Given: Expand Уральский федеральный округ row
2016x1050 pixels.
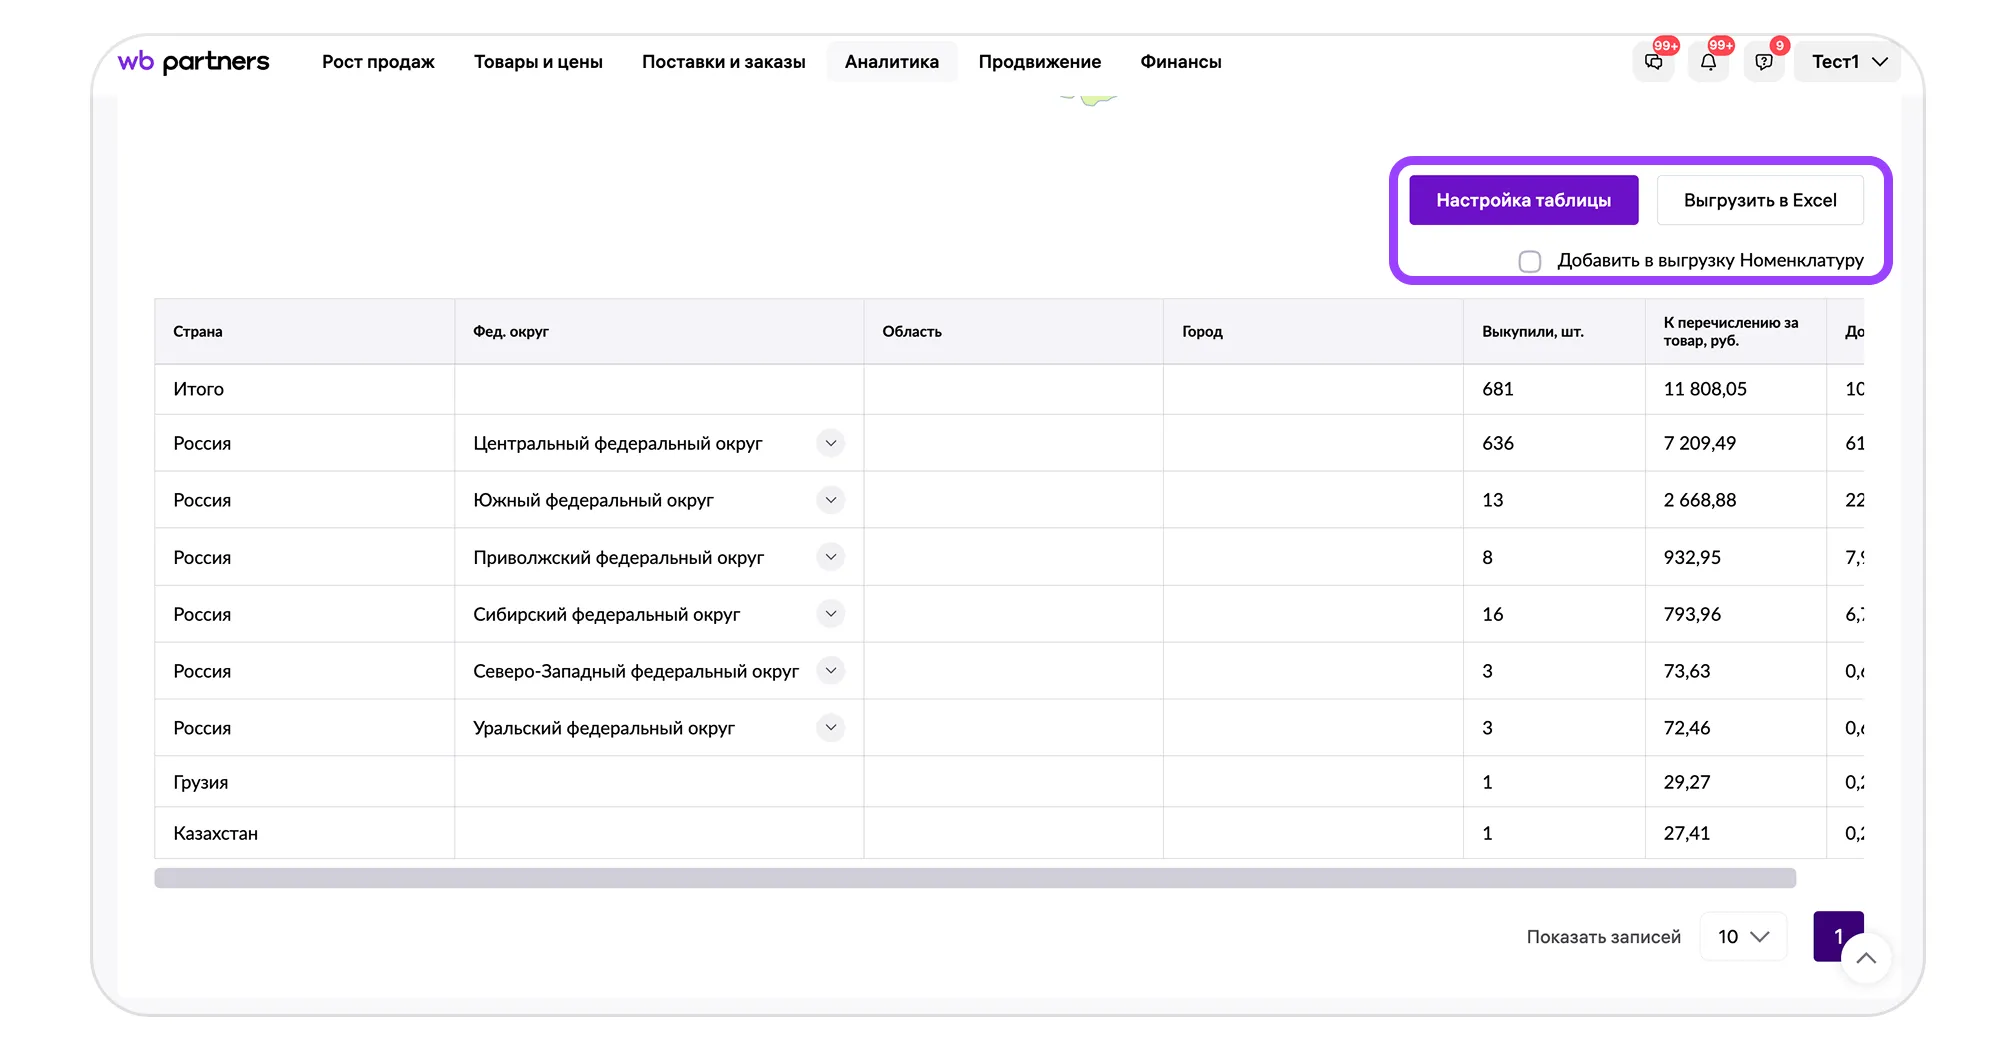Looking at the screenshot, I should tap(830, 728).
